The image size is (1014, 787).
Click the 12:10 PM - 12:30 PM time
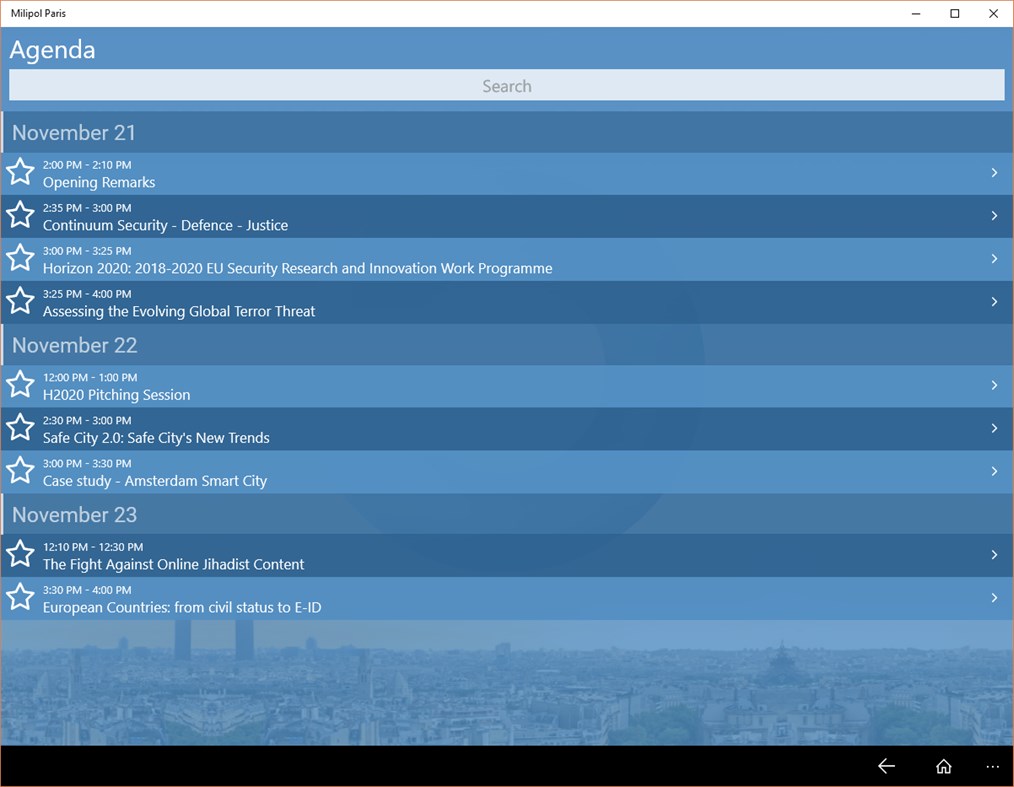coord(93,546)
